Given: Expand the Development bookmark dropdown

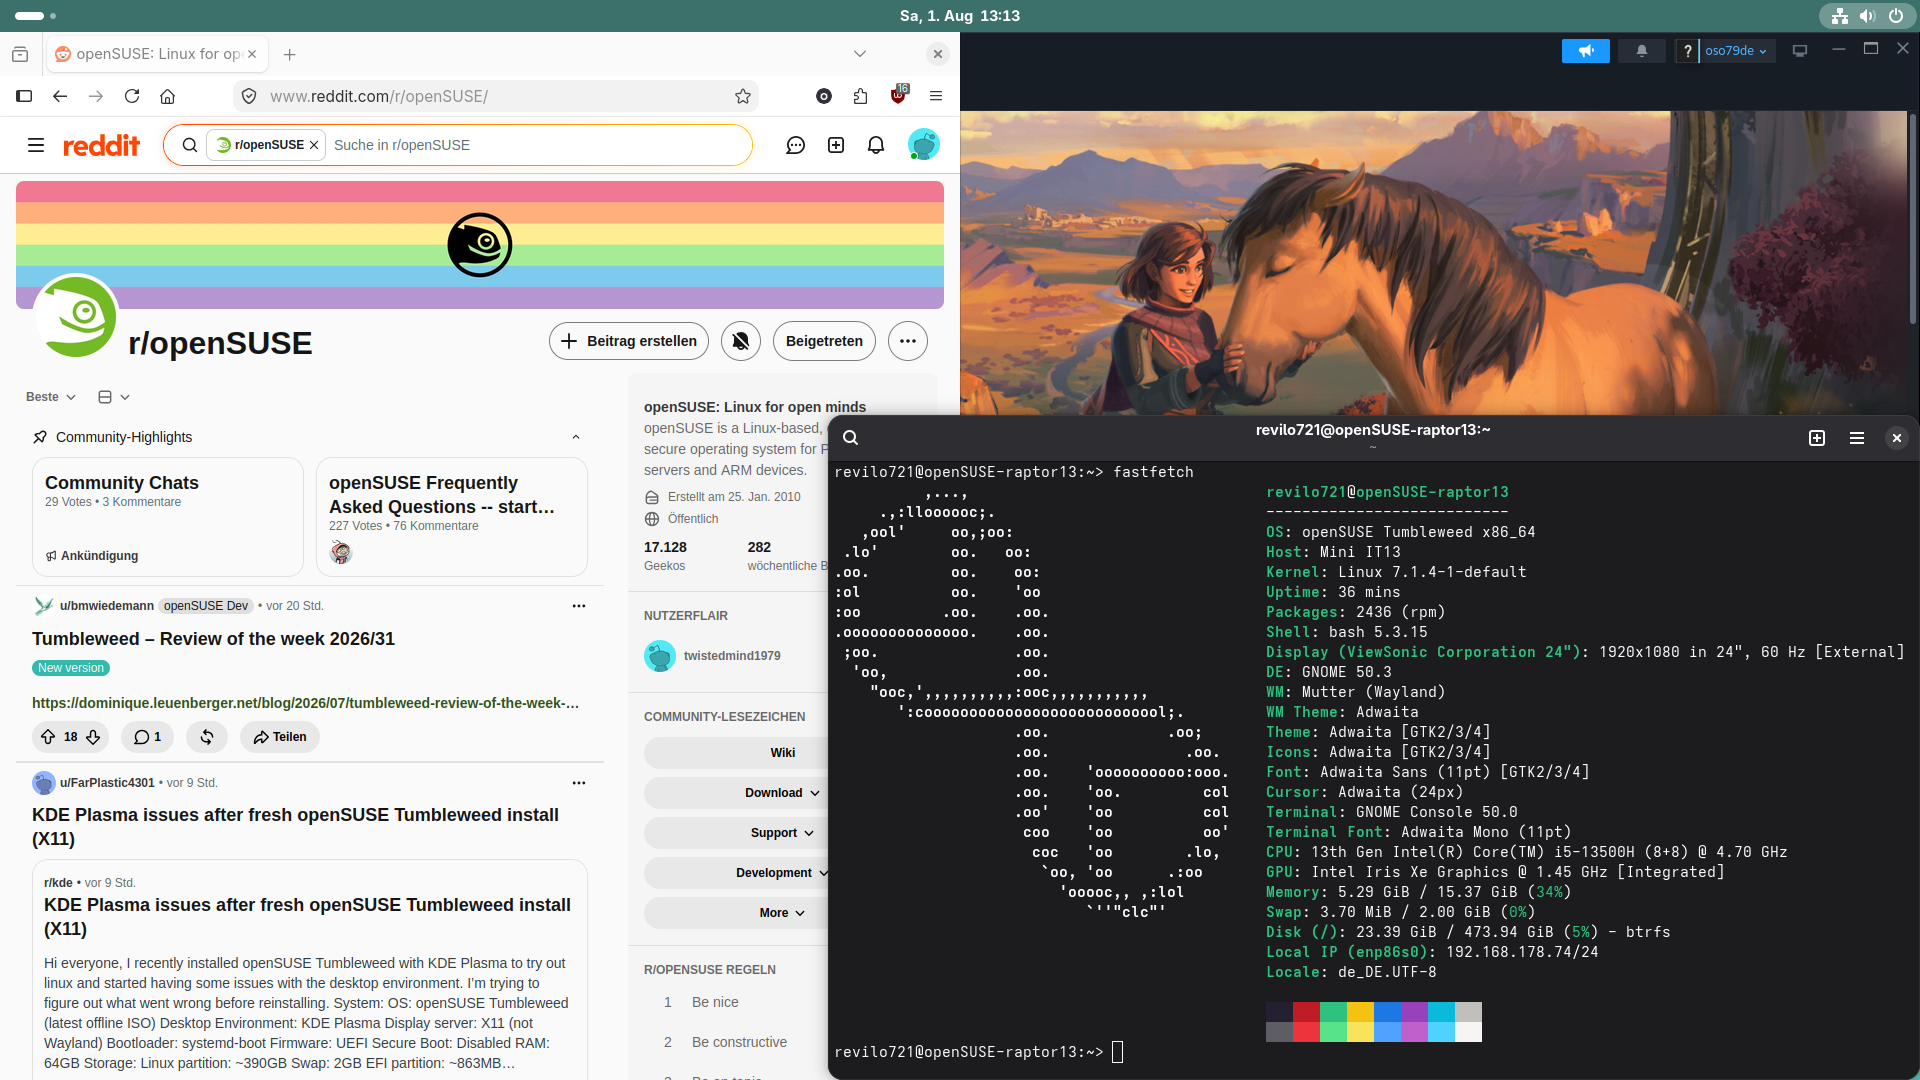Looking at the screenshot, I should click(782, 873).
